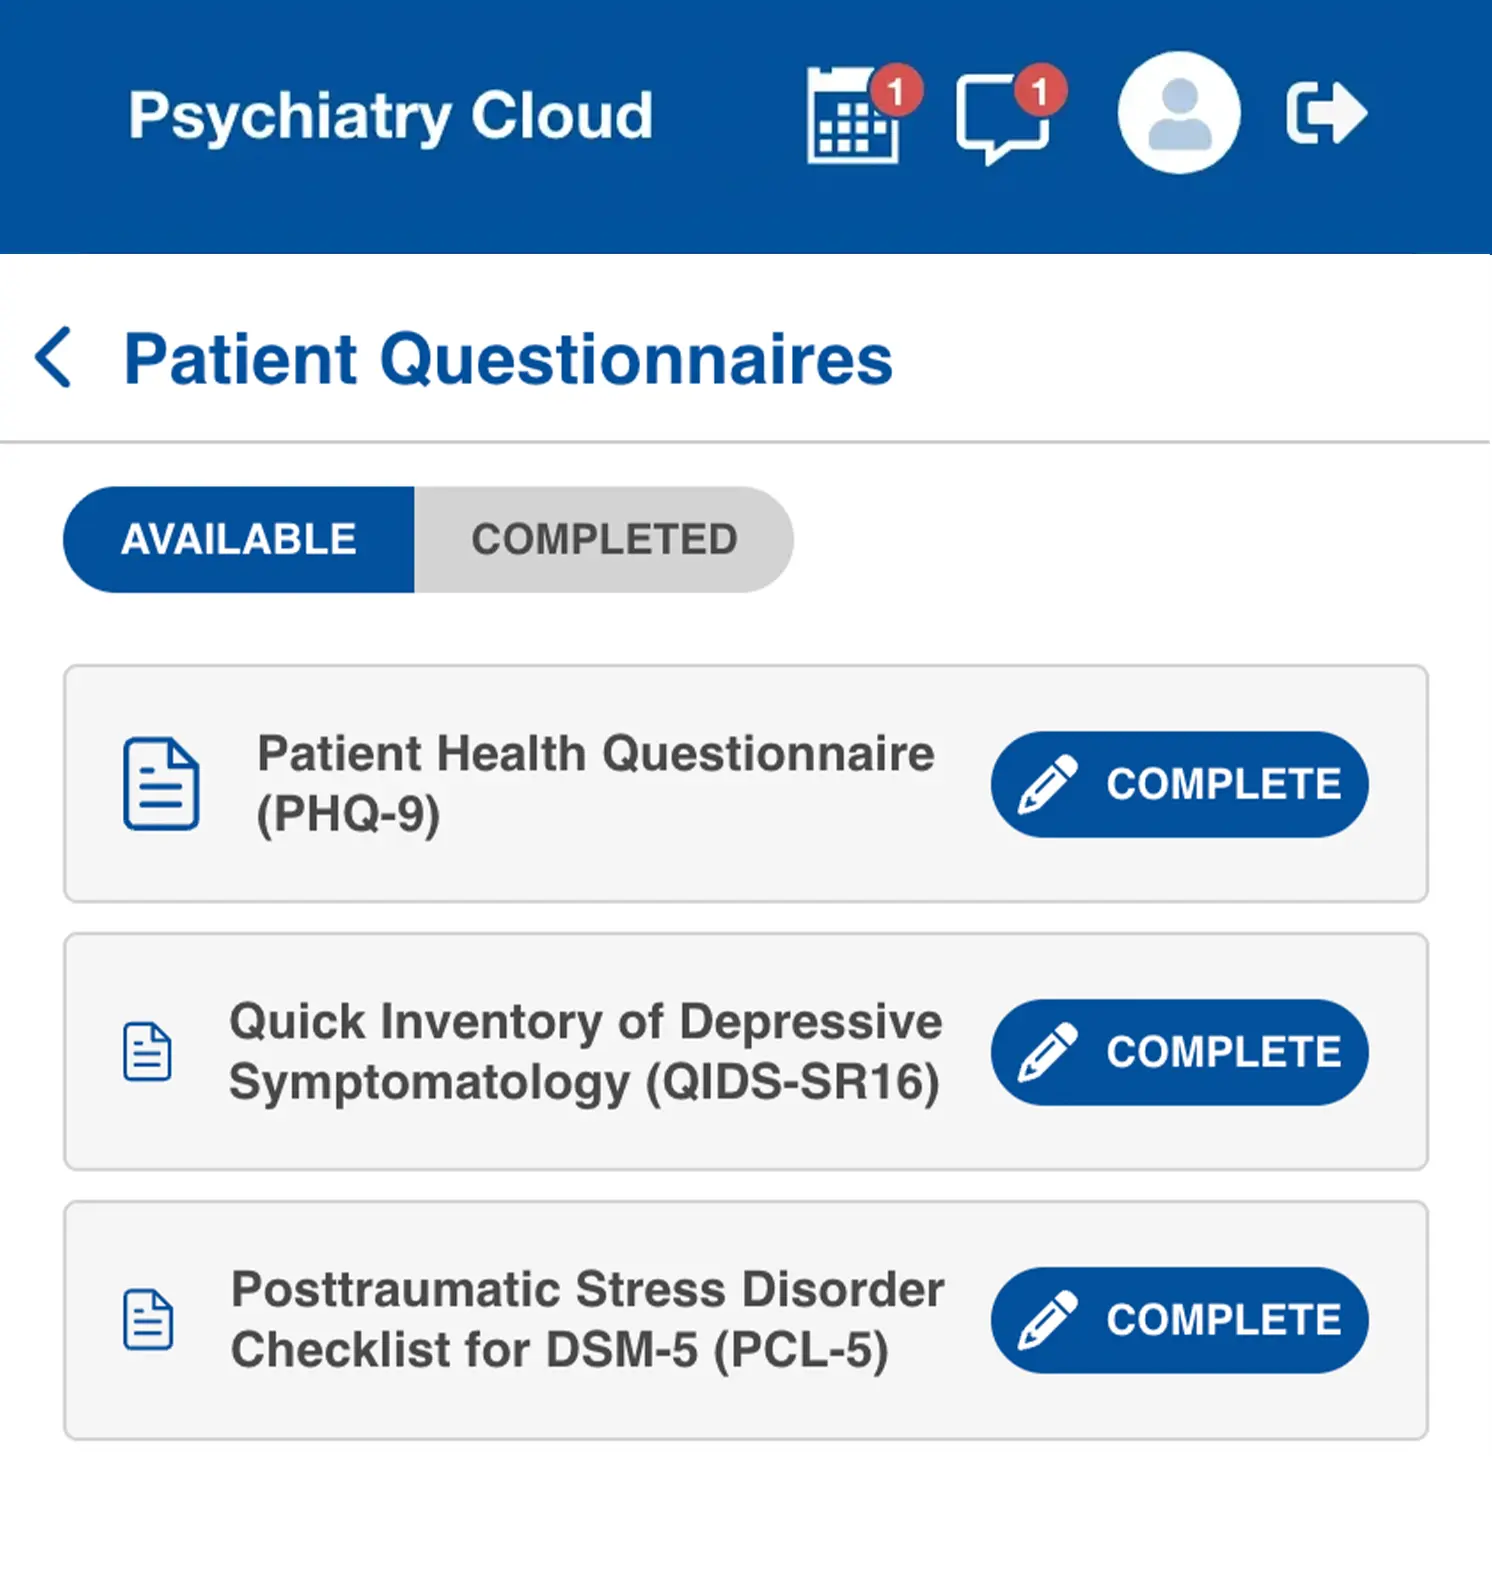This screenshot has height=1570, width=1492.
Task: Select the Posttraumatic Stress Disorder Checklist title
Action: 587,1319
